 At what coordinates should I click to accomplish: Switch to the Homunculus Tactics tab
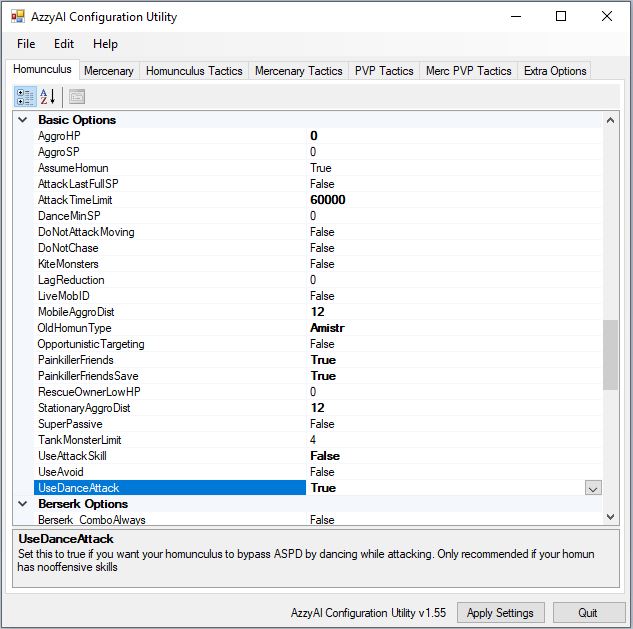pos(194,71)
